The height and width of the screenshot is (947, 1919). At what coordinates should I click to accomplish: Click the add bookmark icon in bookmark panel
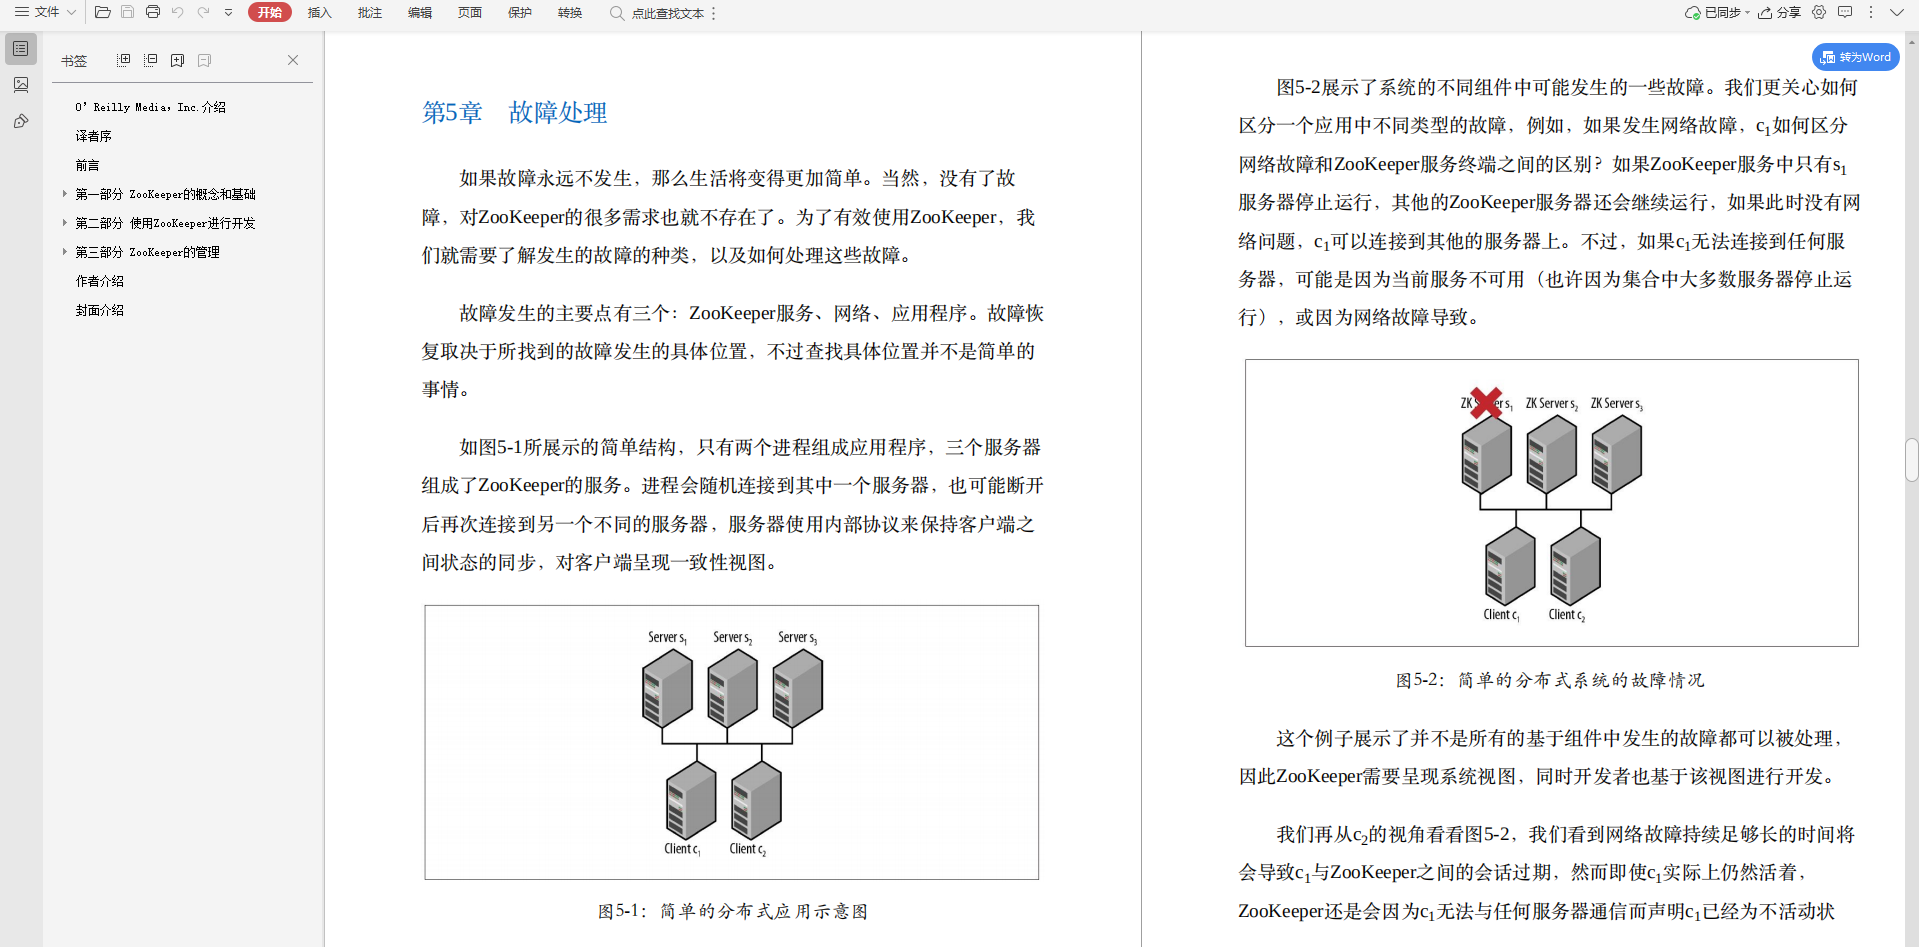178,60
